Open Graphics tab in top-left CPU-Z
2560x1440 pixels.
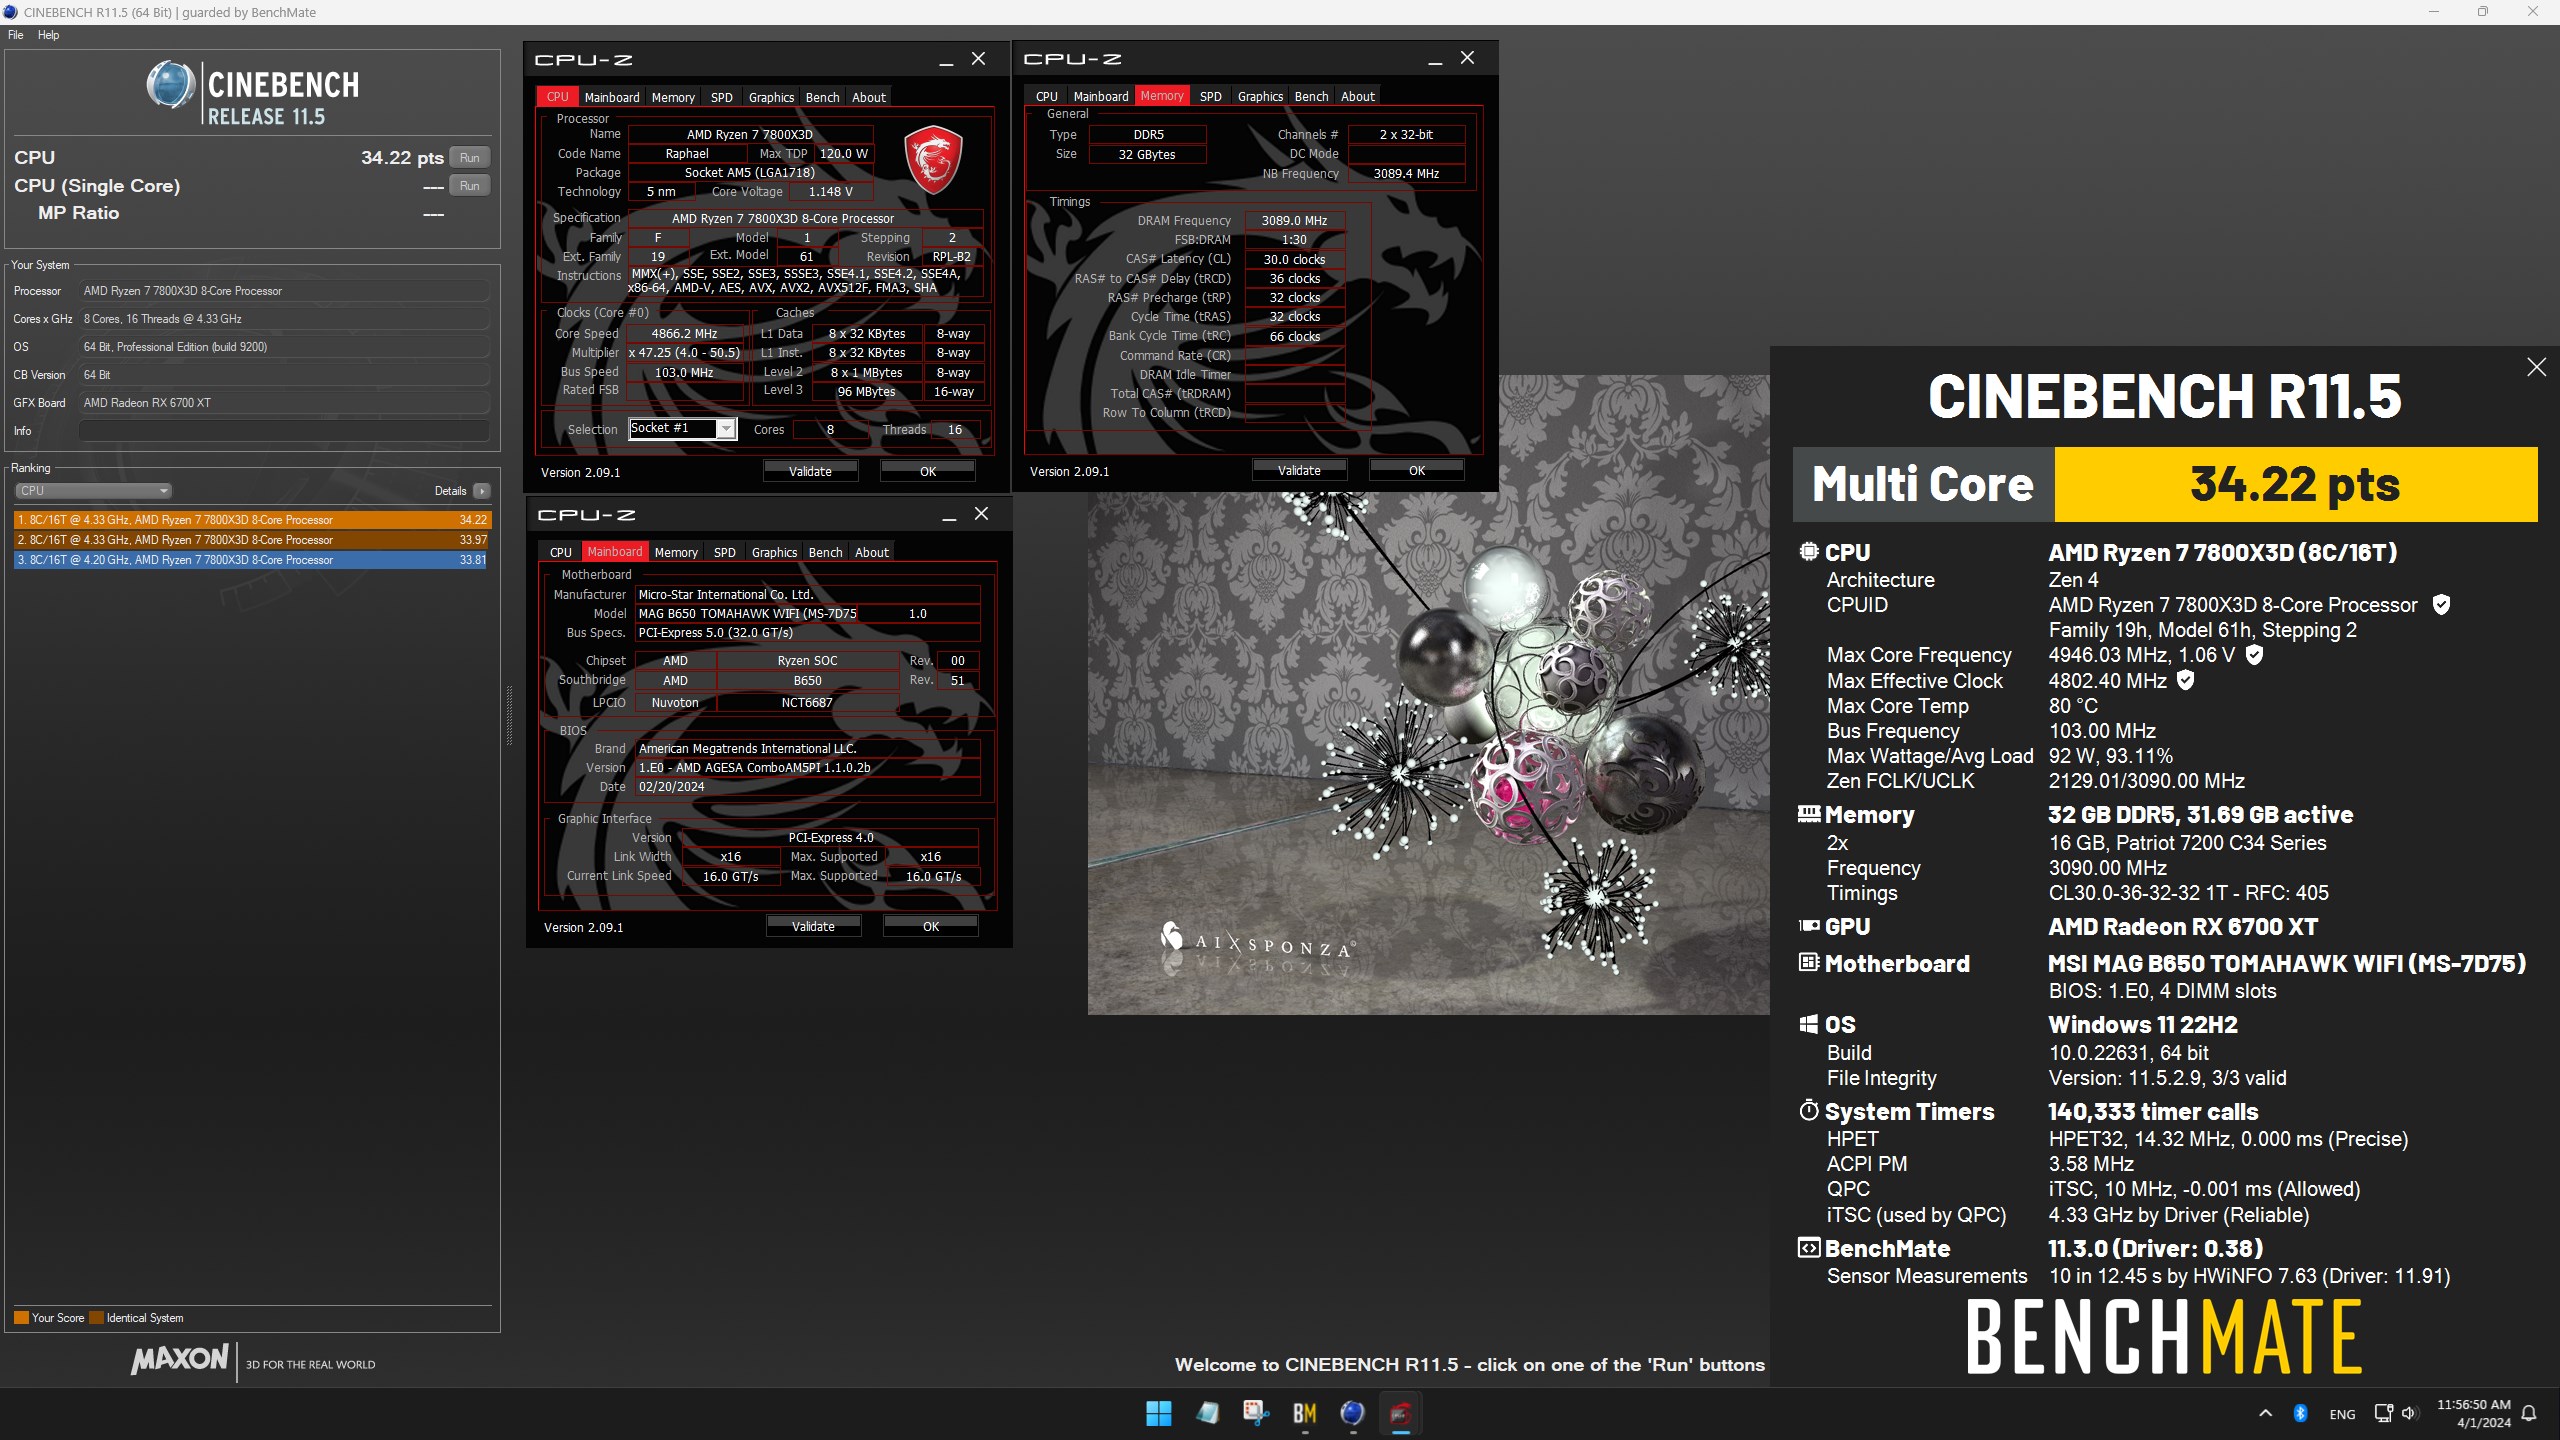point(771,97)
